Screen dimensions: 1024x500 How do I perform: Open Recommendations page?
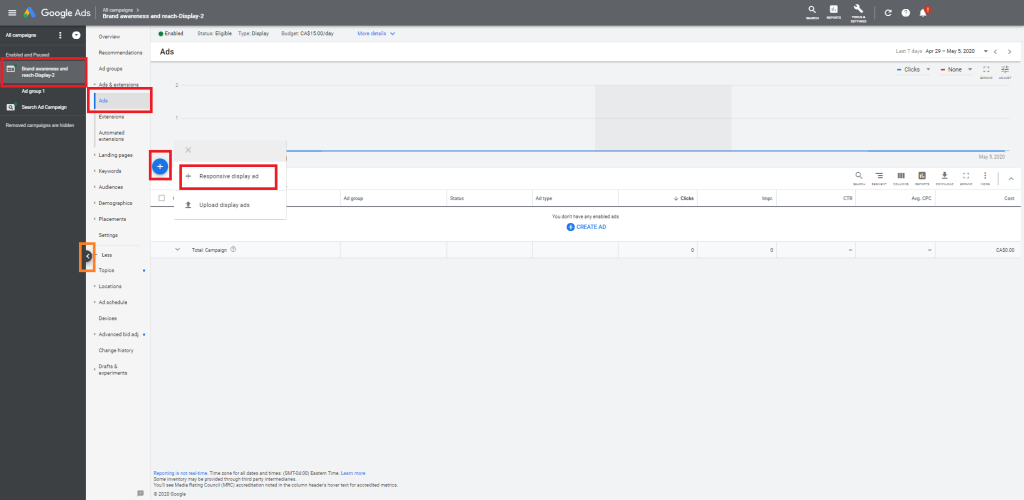120,52
